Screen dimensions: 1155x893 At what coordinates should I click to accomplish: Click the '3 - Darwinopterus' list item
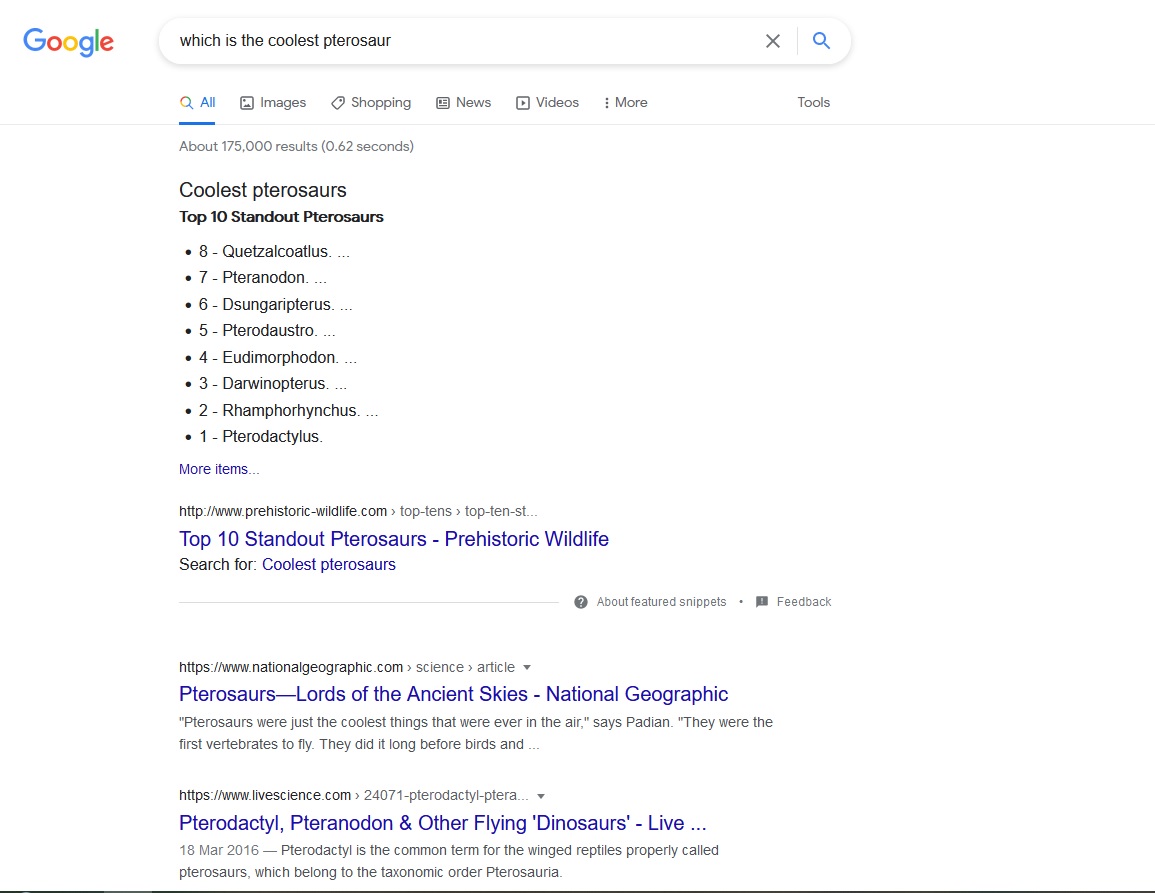click(x=273, y=384)
